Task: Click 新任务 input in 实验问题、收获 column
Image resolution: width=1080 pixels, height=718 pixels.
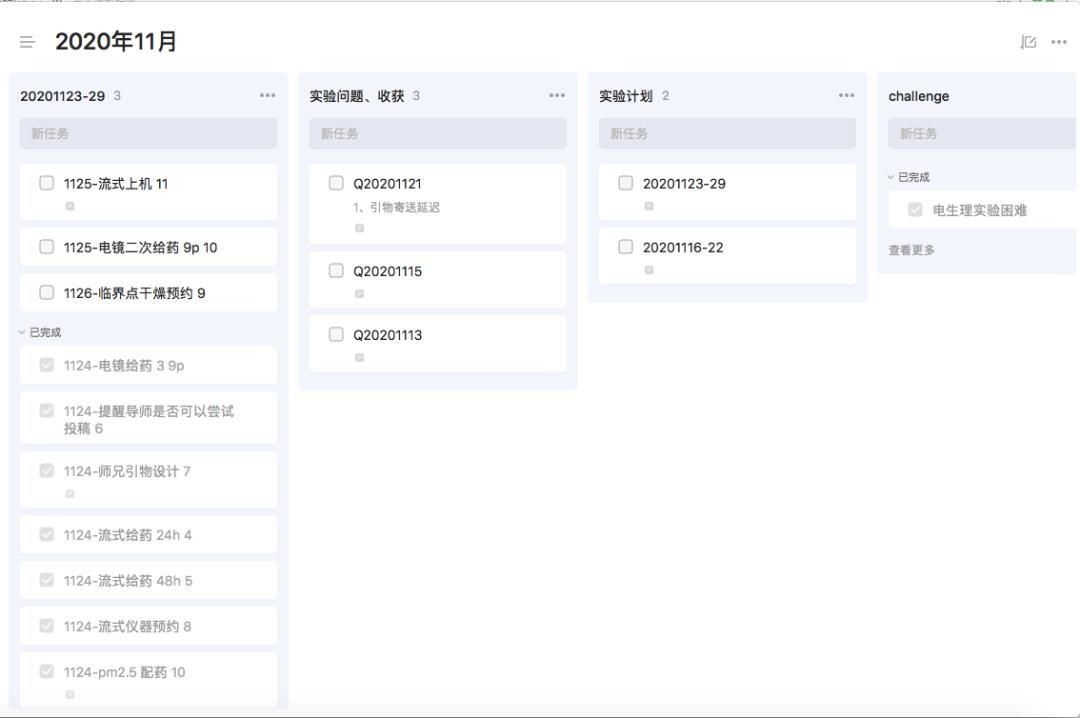Action: tap(437, 133)
